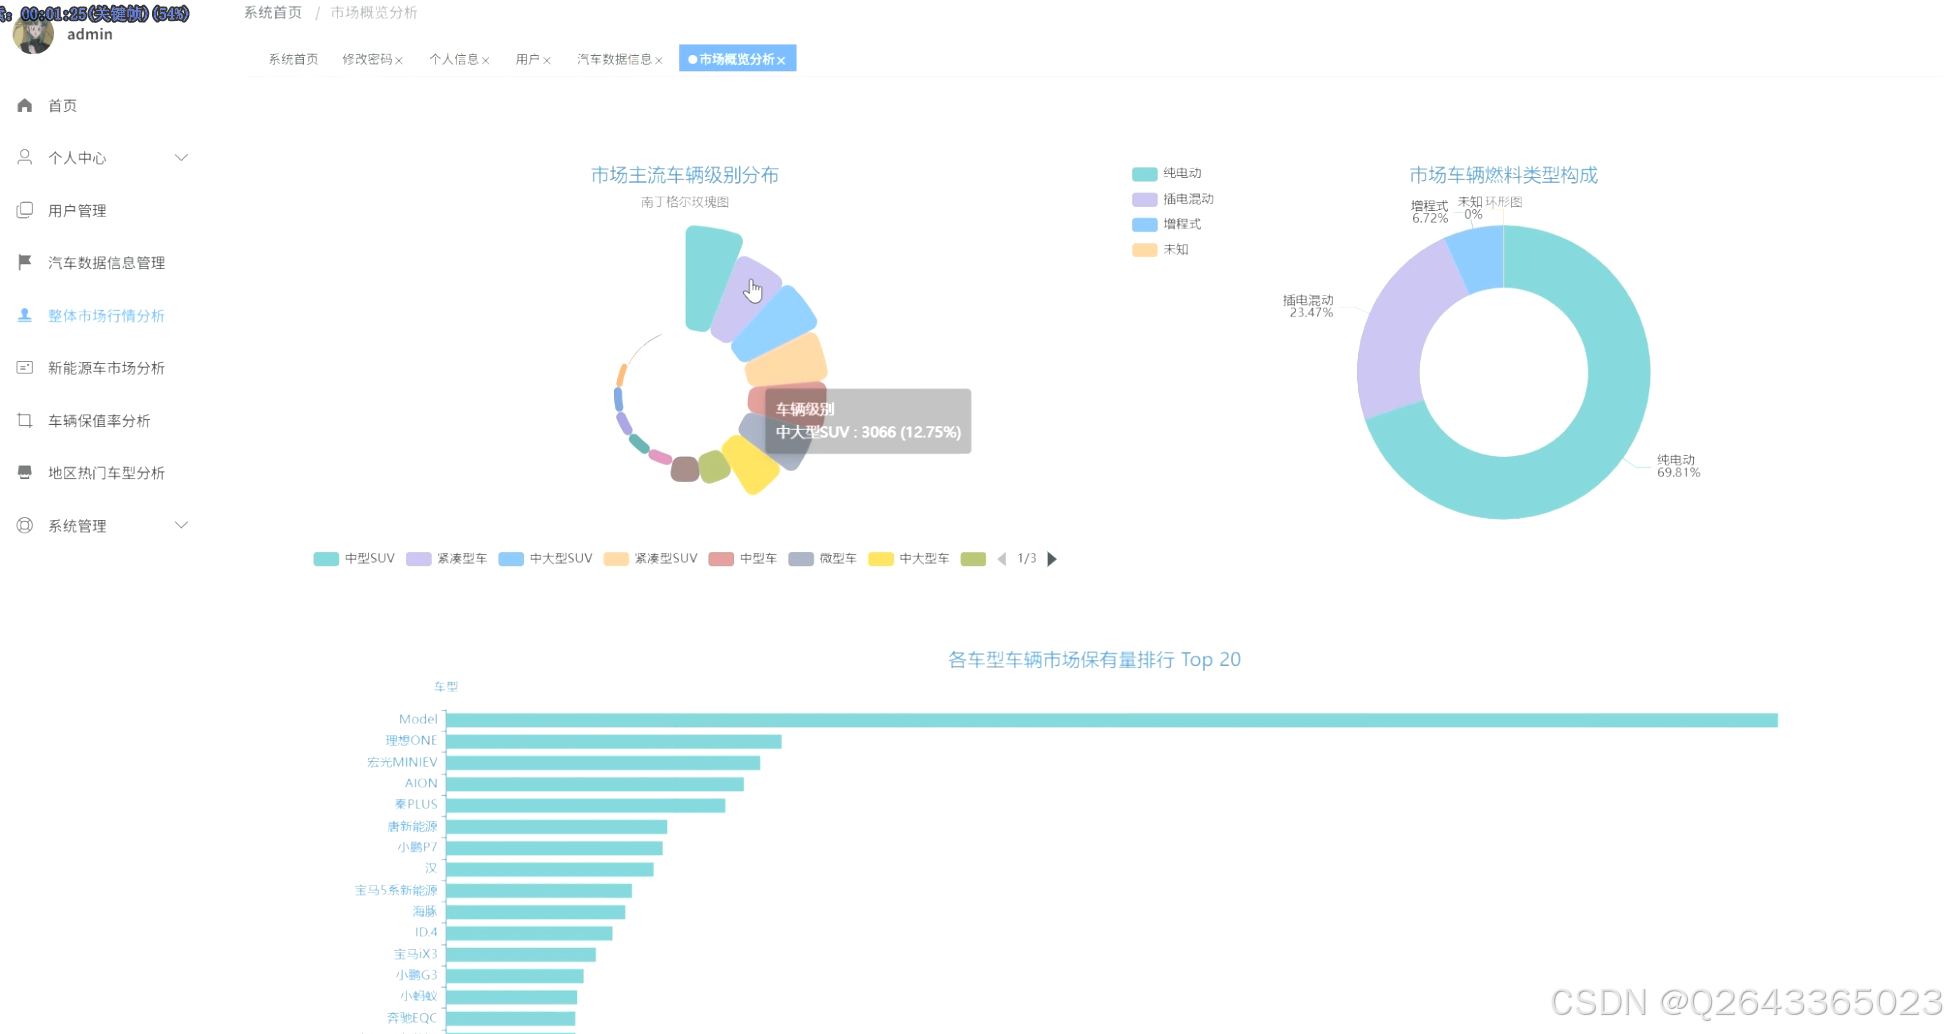This screenshot has width=1947, height=1034.
Task: Click the 市场车辆燃料类型构成 chart title
Action: pos(1504,175)
